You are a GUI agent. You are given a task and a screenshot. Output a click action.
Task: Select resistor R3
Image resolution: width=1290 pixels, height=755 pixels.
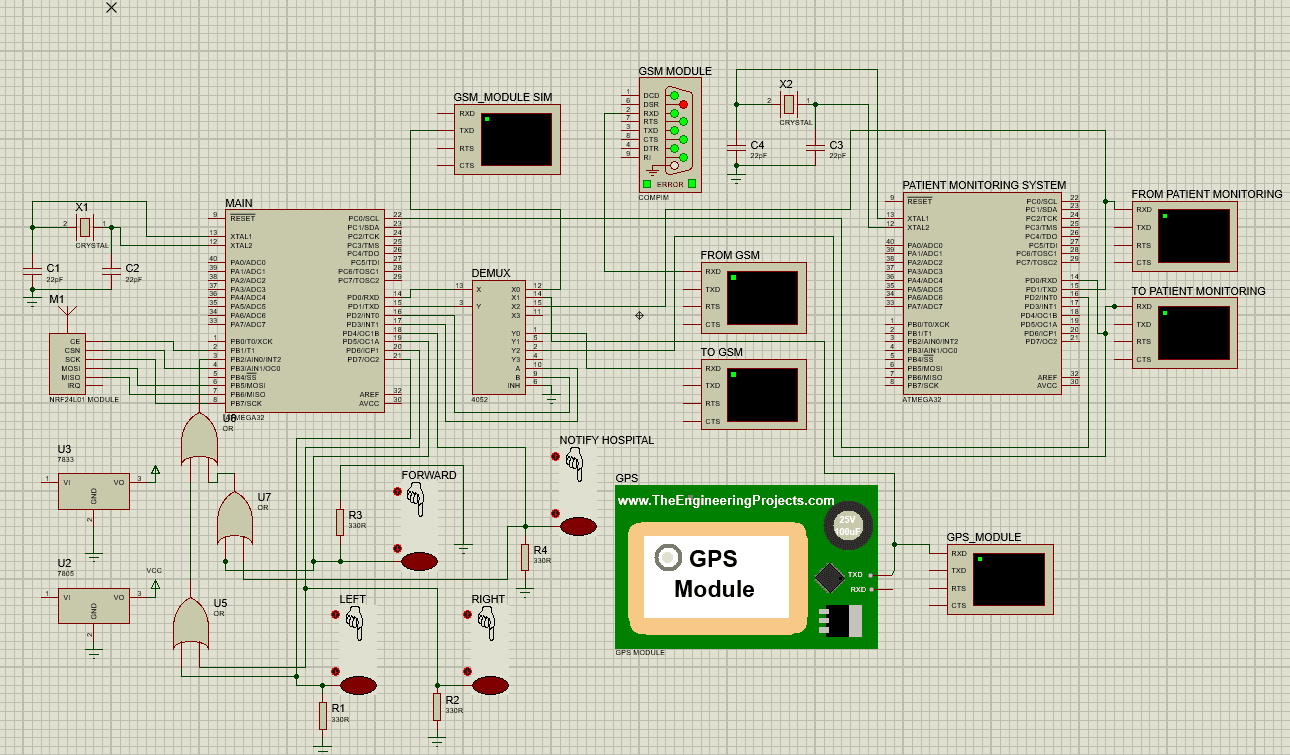[341, 521]
